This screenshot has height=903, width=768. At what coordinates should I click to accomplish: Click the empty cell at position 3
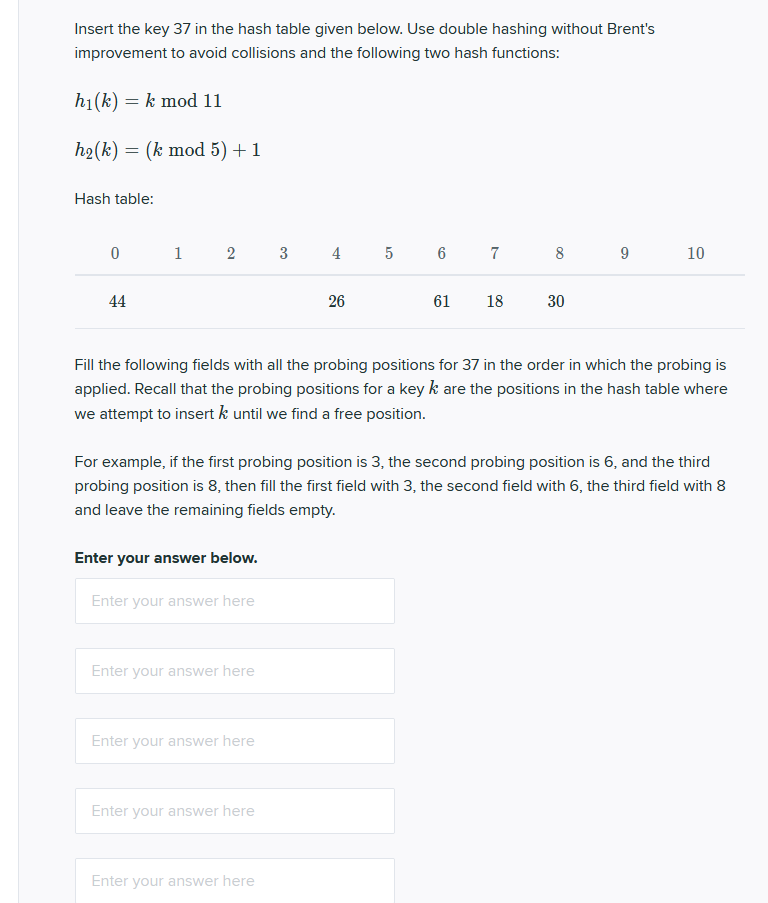pos(283,301)
